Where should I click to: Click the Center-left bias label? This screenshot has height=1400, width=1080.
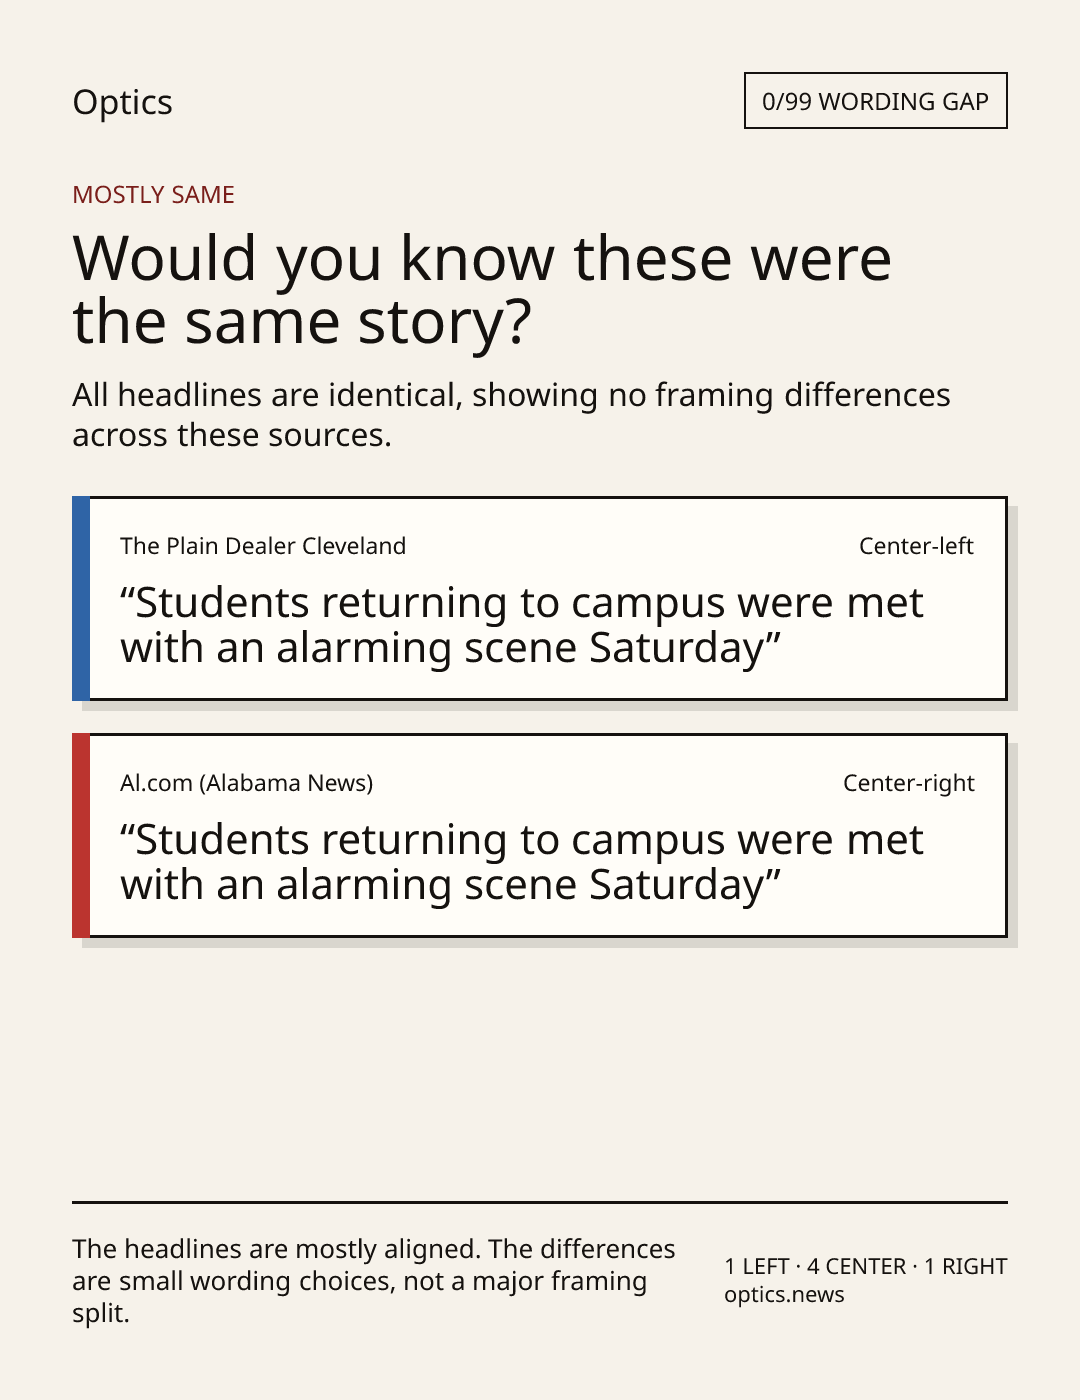click(x=916, y=546)
